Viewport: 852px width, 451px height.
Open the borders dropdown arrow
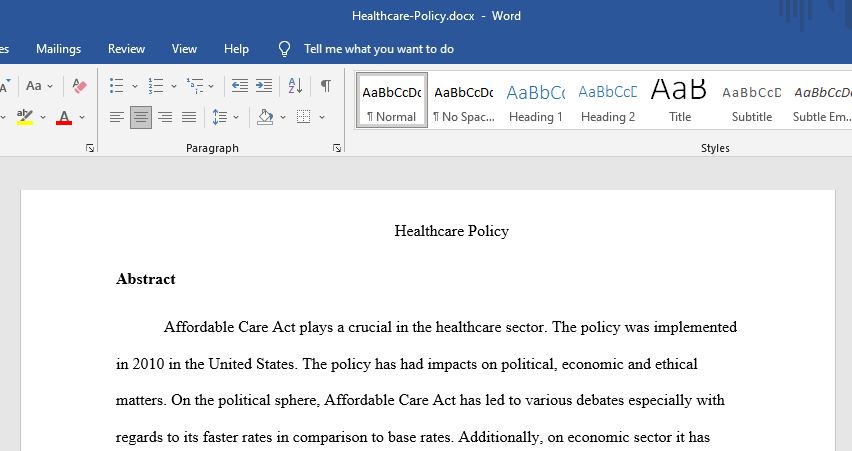coord(322,117)
